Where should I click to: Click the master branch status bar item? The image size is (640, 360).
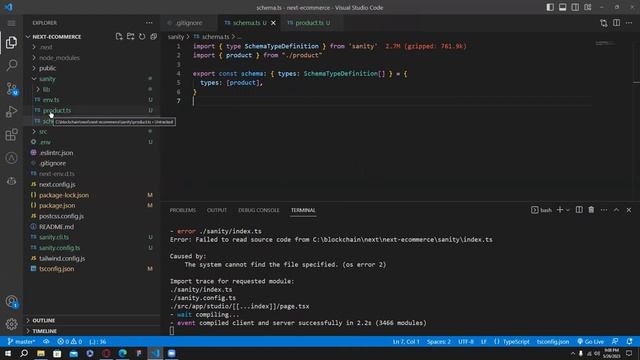coord(22,342)
